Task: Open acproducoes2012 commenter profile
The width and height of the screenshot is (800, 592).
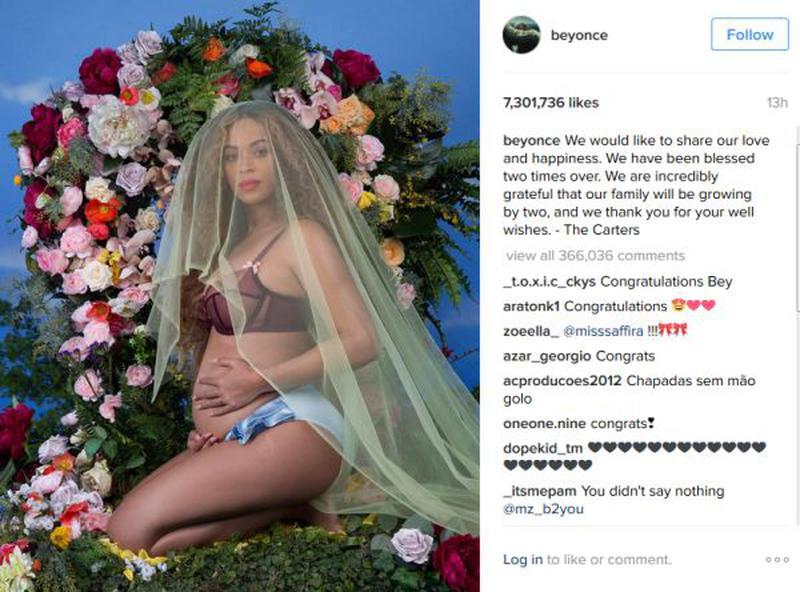Action: tap(562, 381)
